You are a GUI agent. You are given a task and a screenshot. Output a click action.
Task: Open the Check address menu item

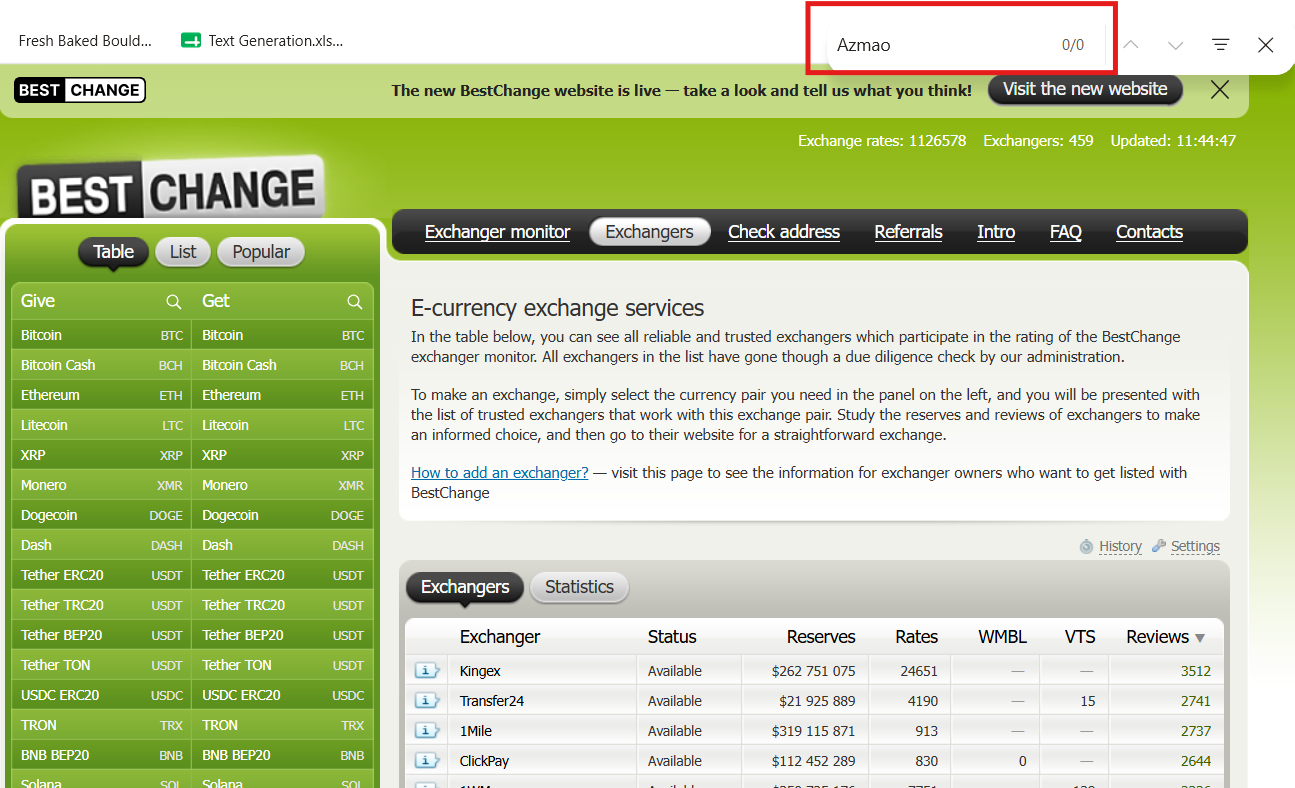(x=784, y=232)
